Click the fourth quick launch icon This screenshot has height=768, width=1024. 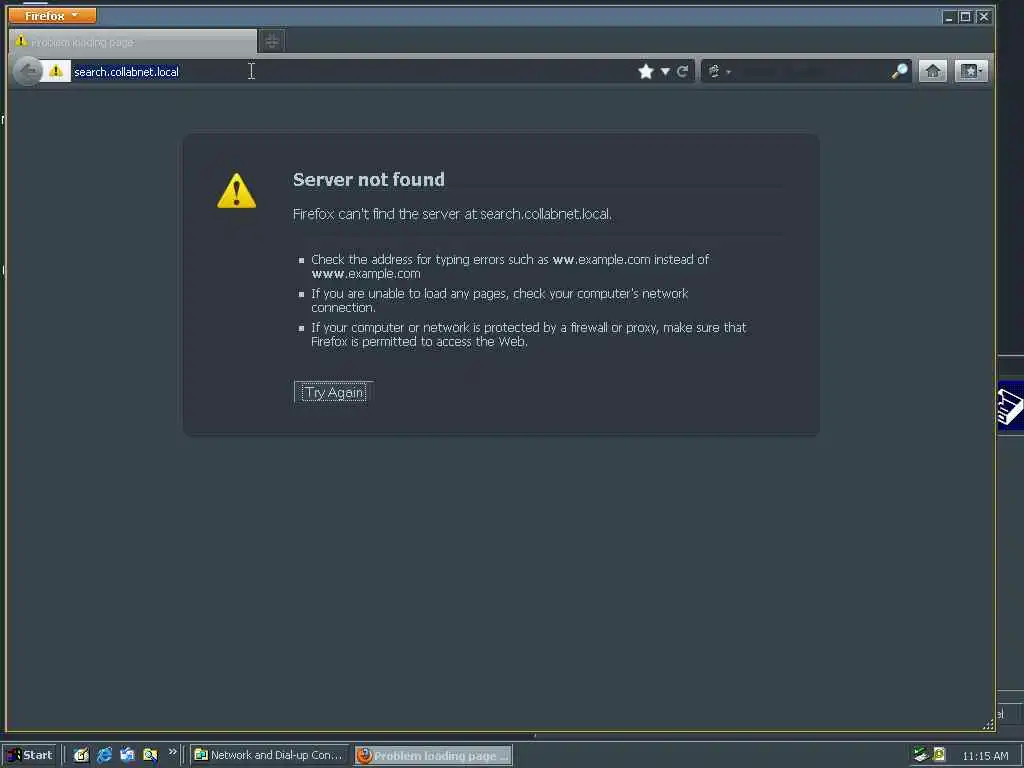(x=150, y=755)
